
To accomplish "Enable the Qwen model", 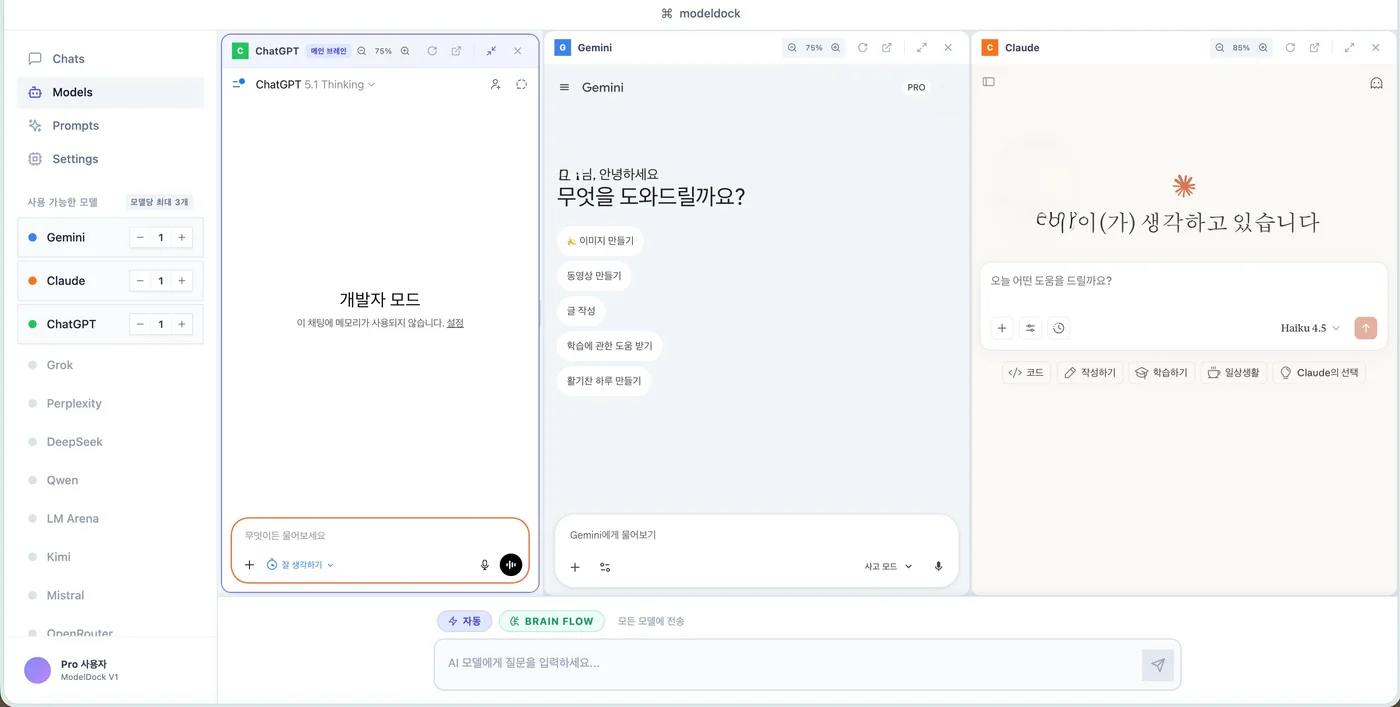I will click(x=110, y=480).
